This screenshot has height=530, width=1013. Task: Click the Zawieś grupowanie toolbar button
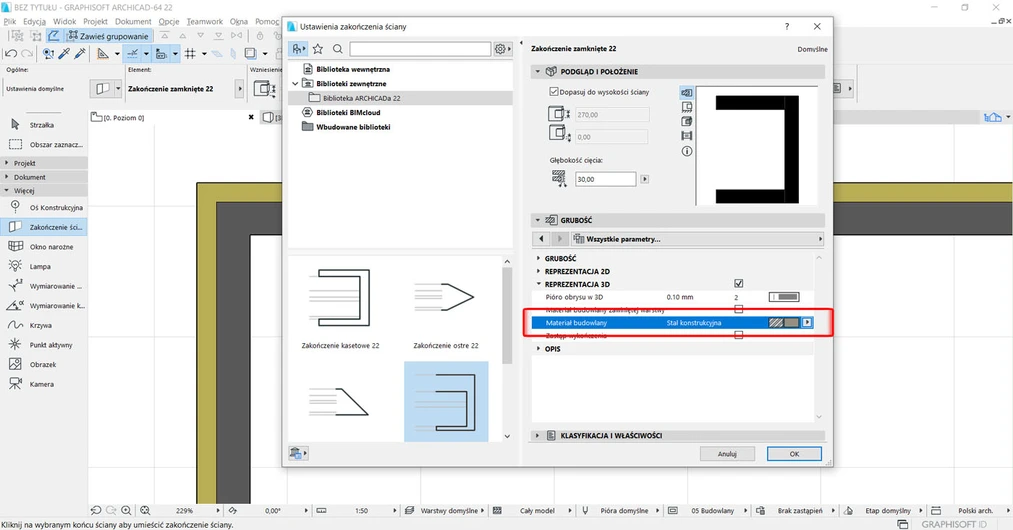coord(109,36)
